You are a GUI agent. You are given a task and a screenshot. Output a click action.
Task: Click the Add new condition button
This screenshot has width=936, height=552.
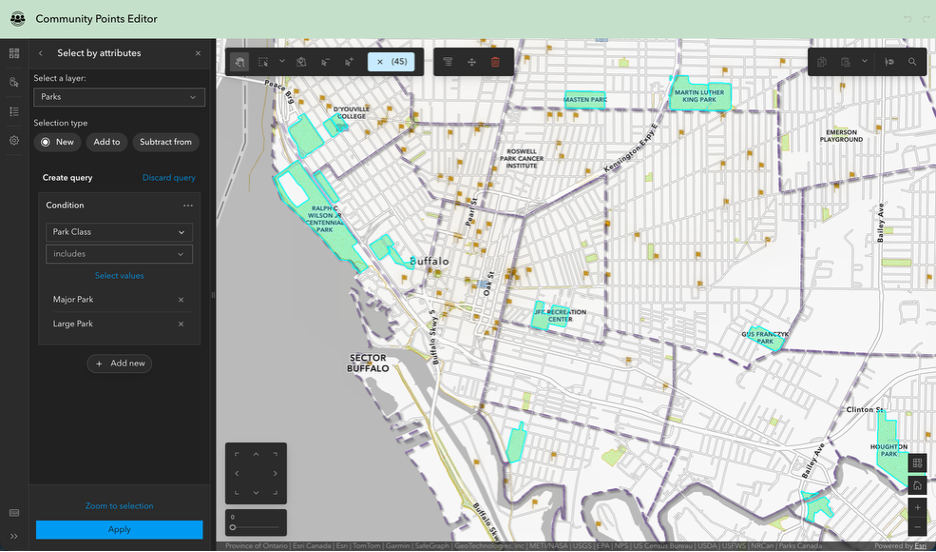pos(119,363)
